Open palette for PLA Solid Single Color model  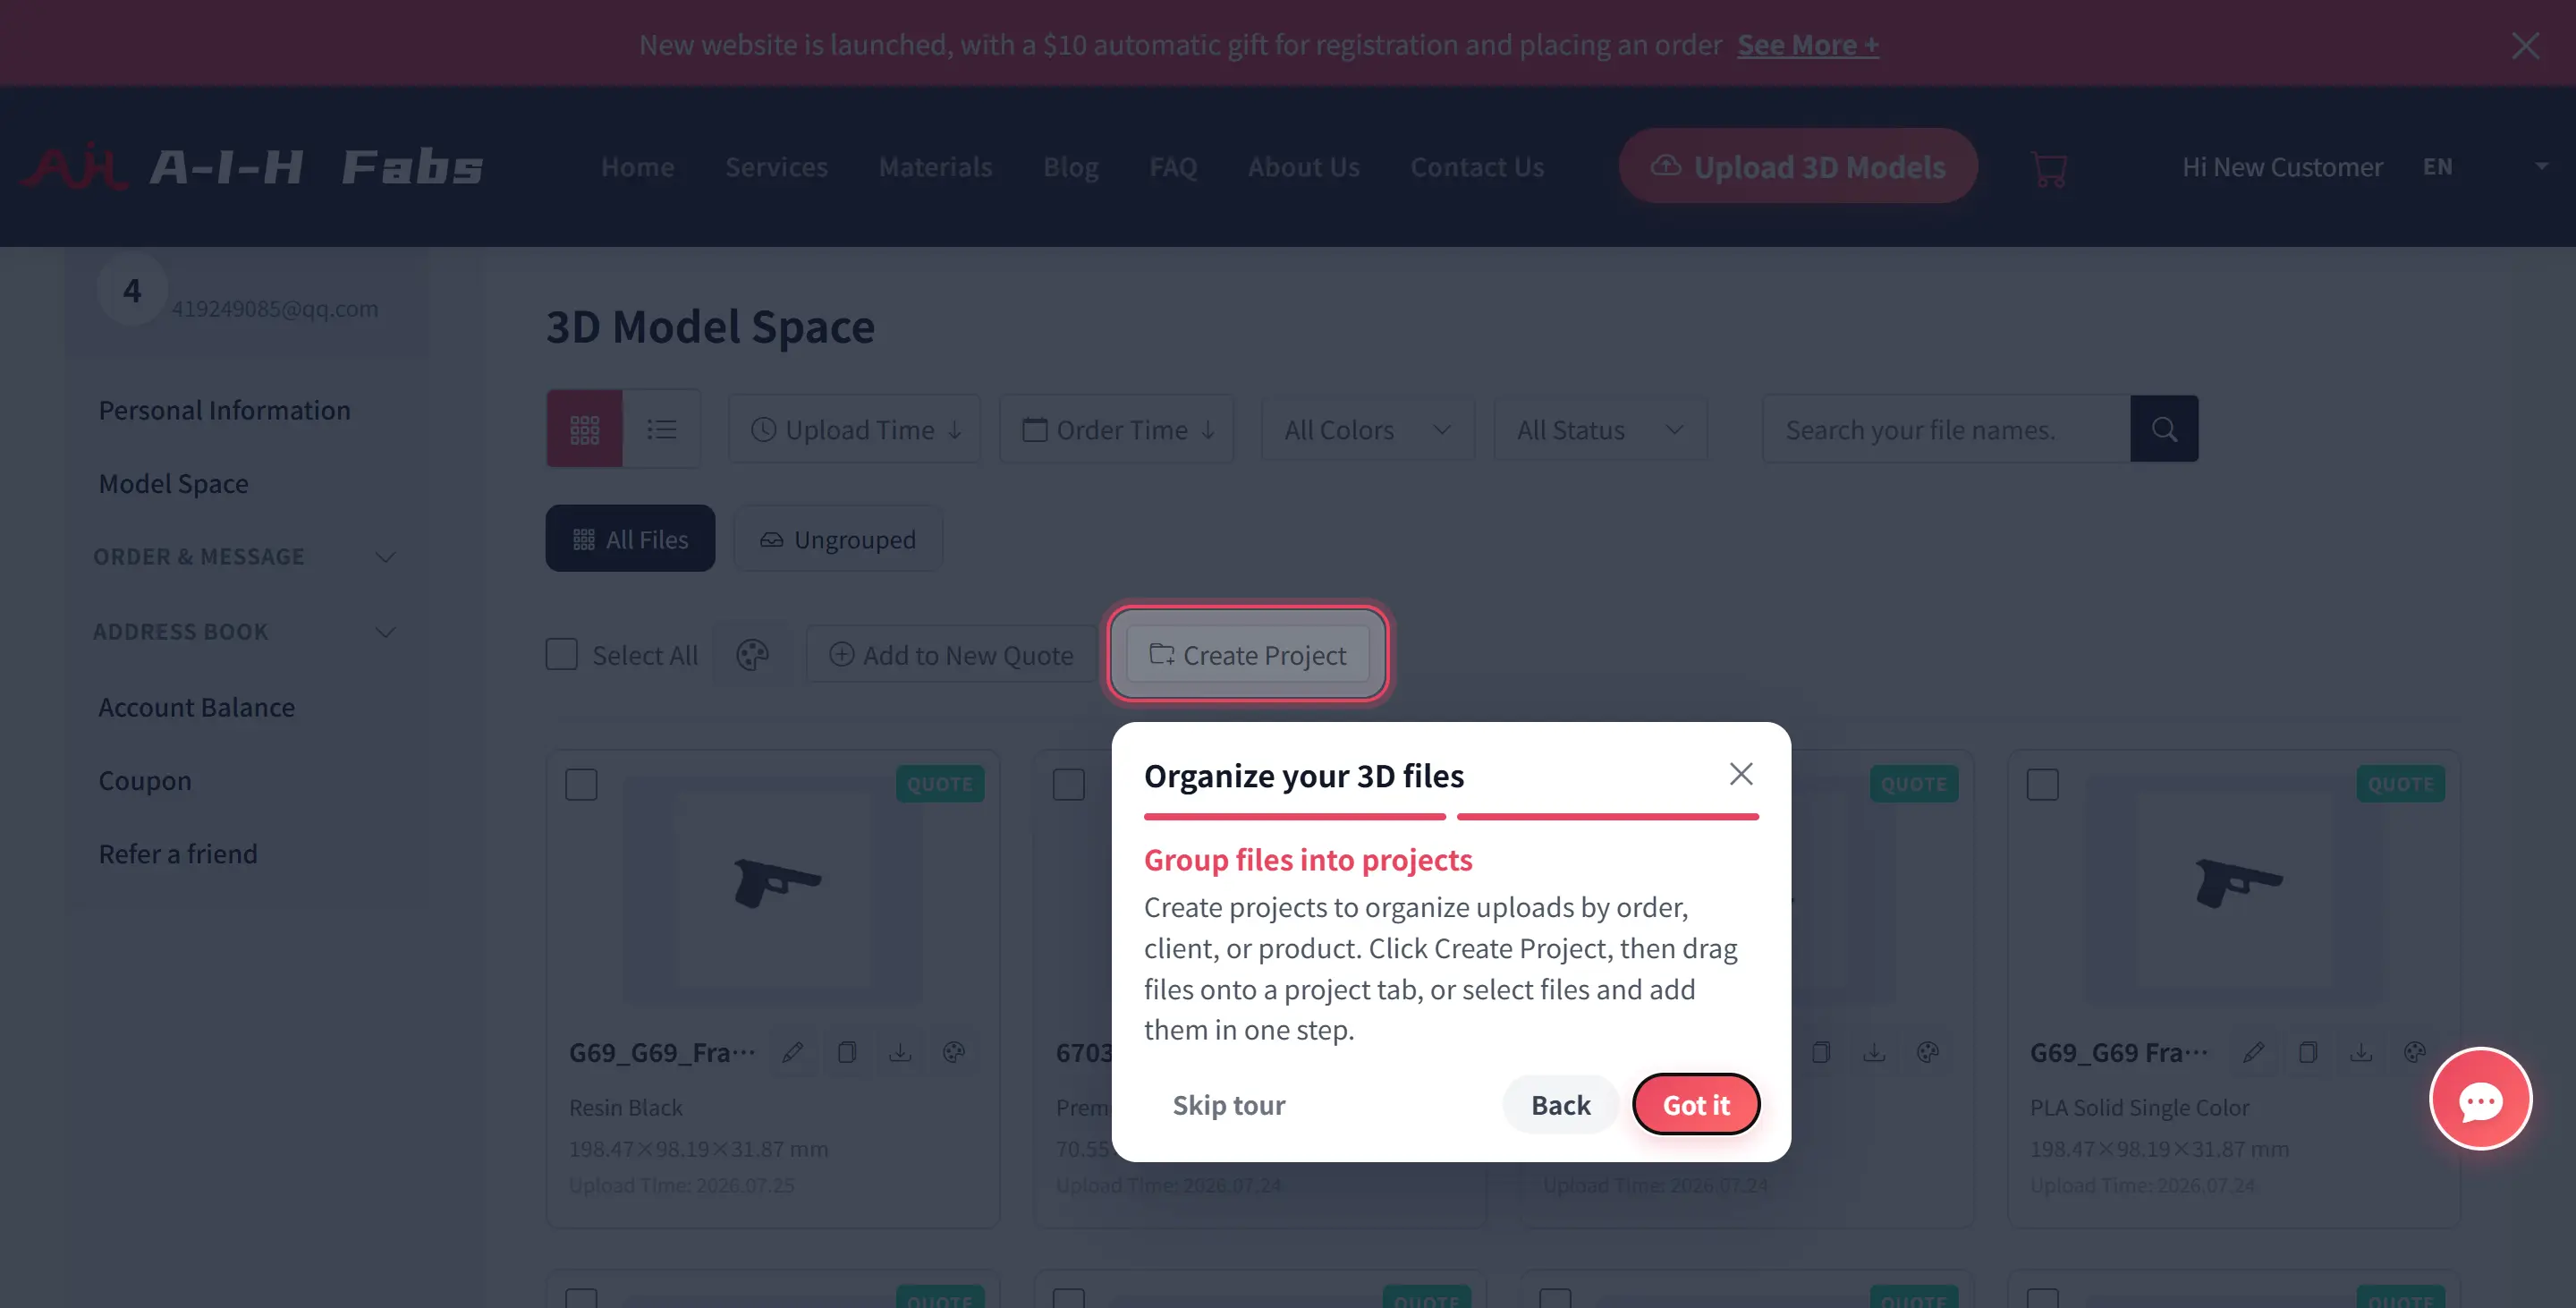tap(2415, 1052)
